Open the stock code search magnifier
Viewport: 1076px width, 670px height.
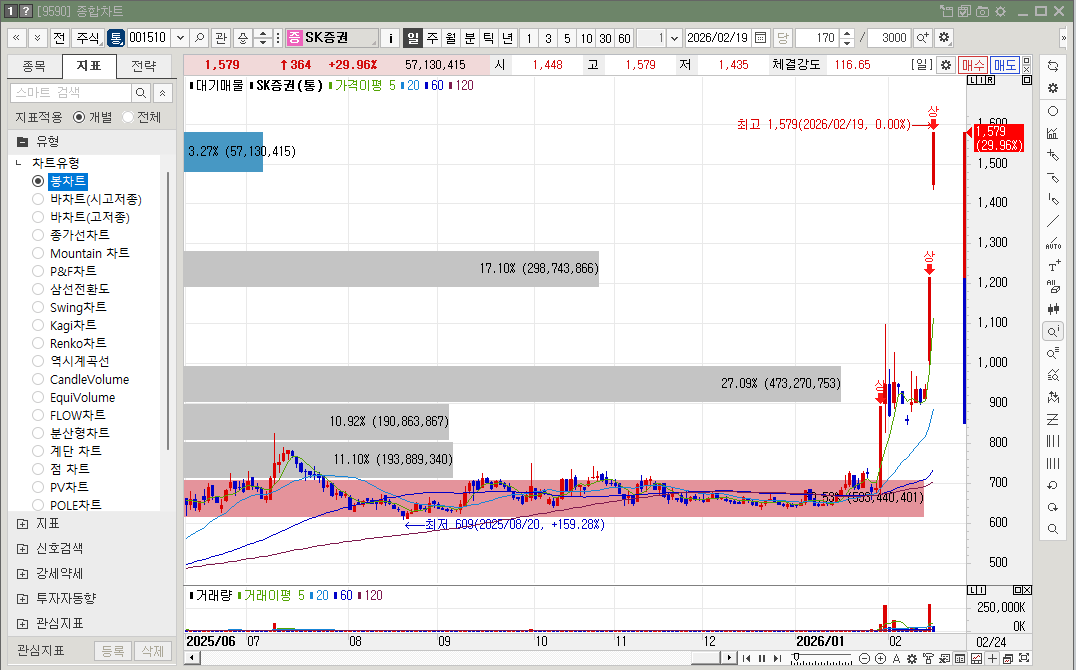click(x=200, y=38)
